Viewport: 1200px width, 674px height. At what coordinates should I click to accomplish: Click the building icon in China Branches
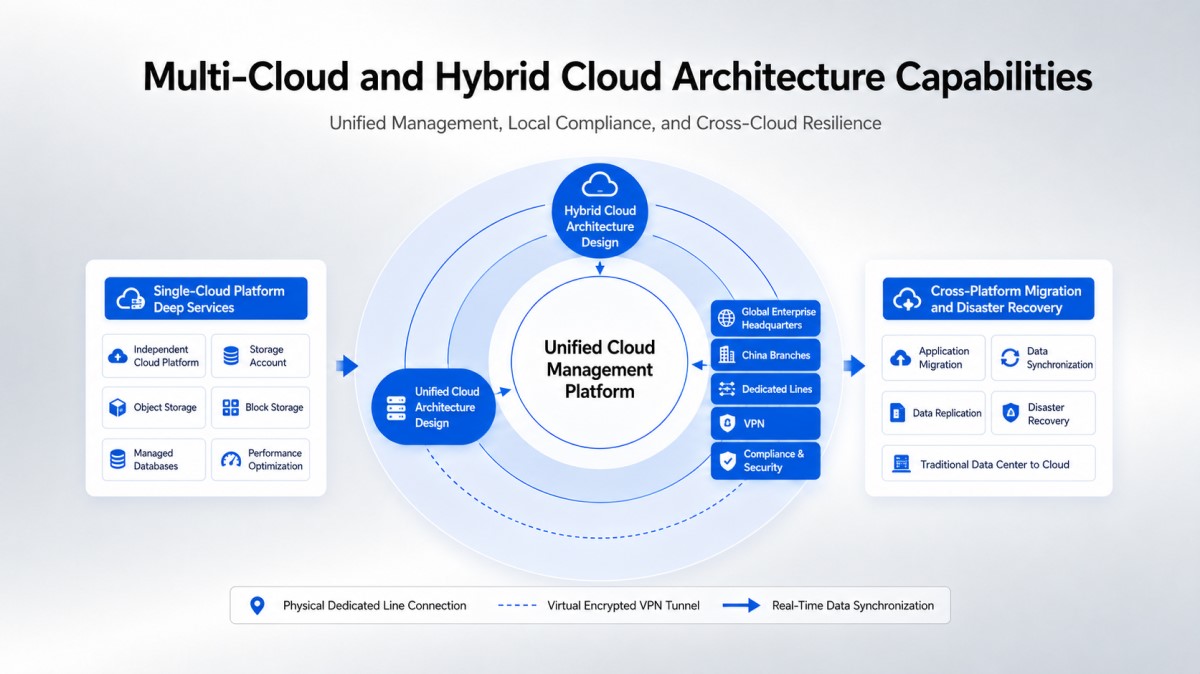726,355
